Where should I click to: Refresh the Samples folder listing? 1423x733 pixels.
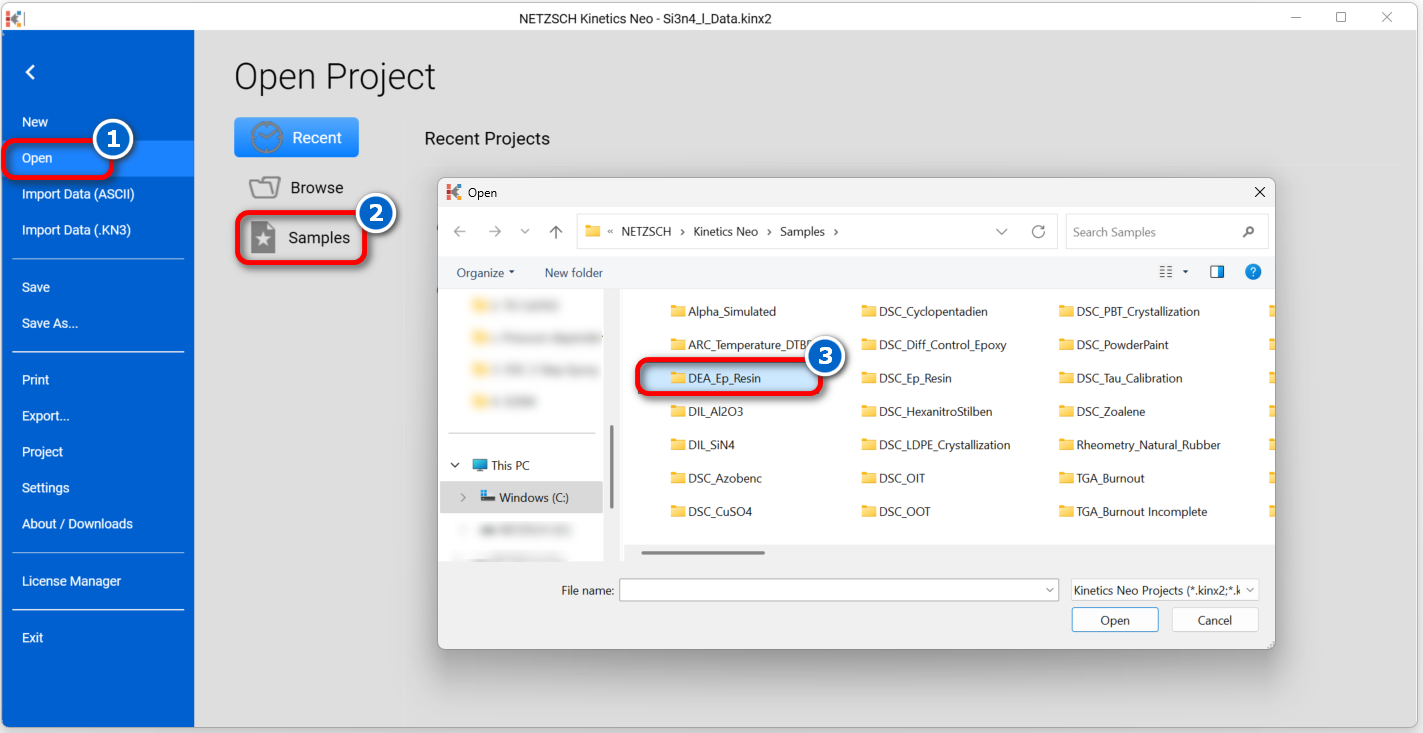click(x=1038, y=232)
